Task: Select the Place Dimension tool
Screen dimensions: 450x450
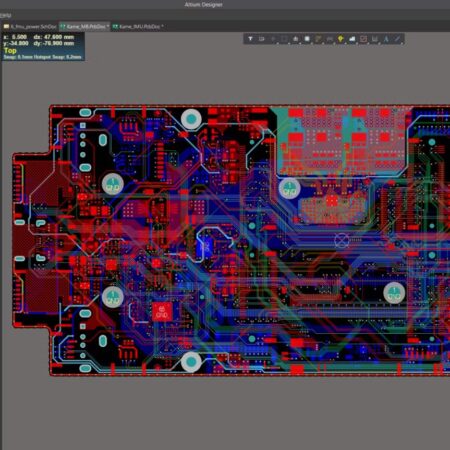Action: coord(375,39)
